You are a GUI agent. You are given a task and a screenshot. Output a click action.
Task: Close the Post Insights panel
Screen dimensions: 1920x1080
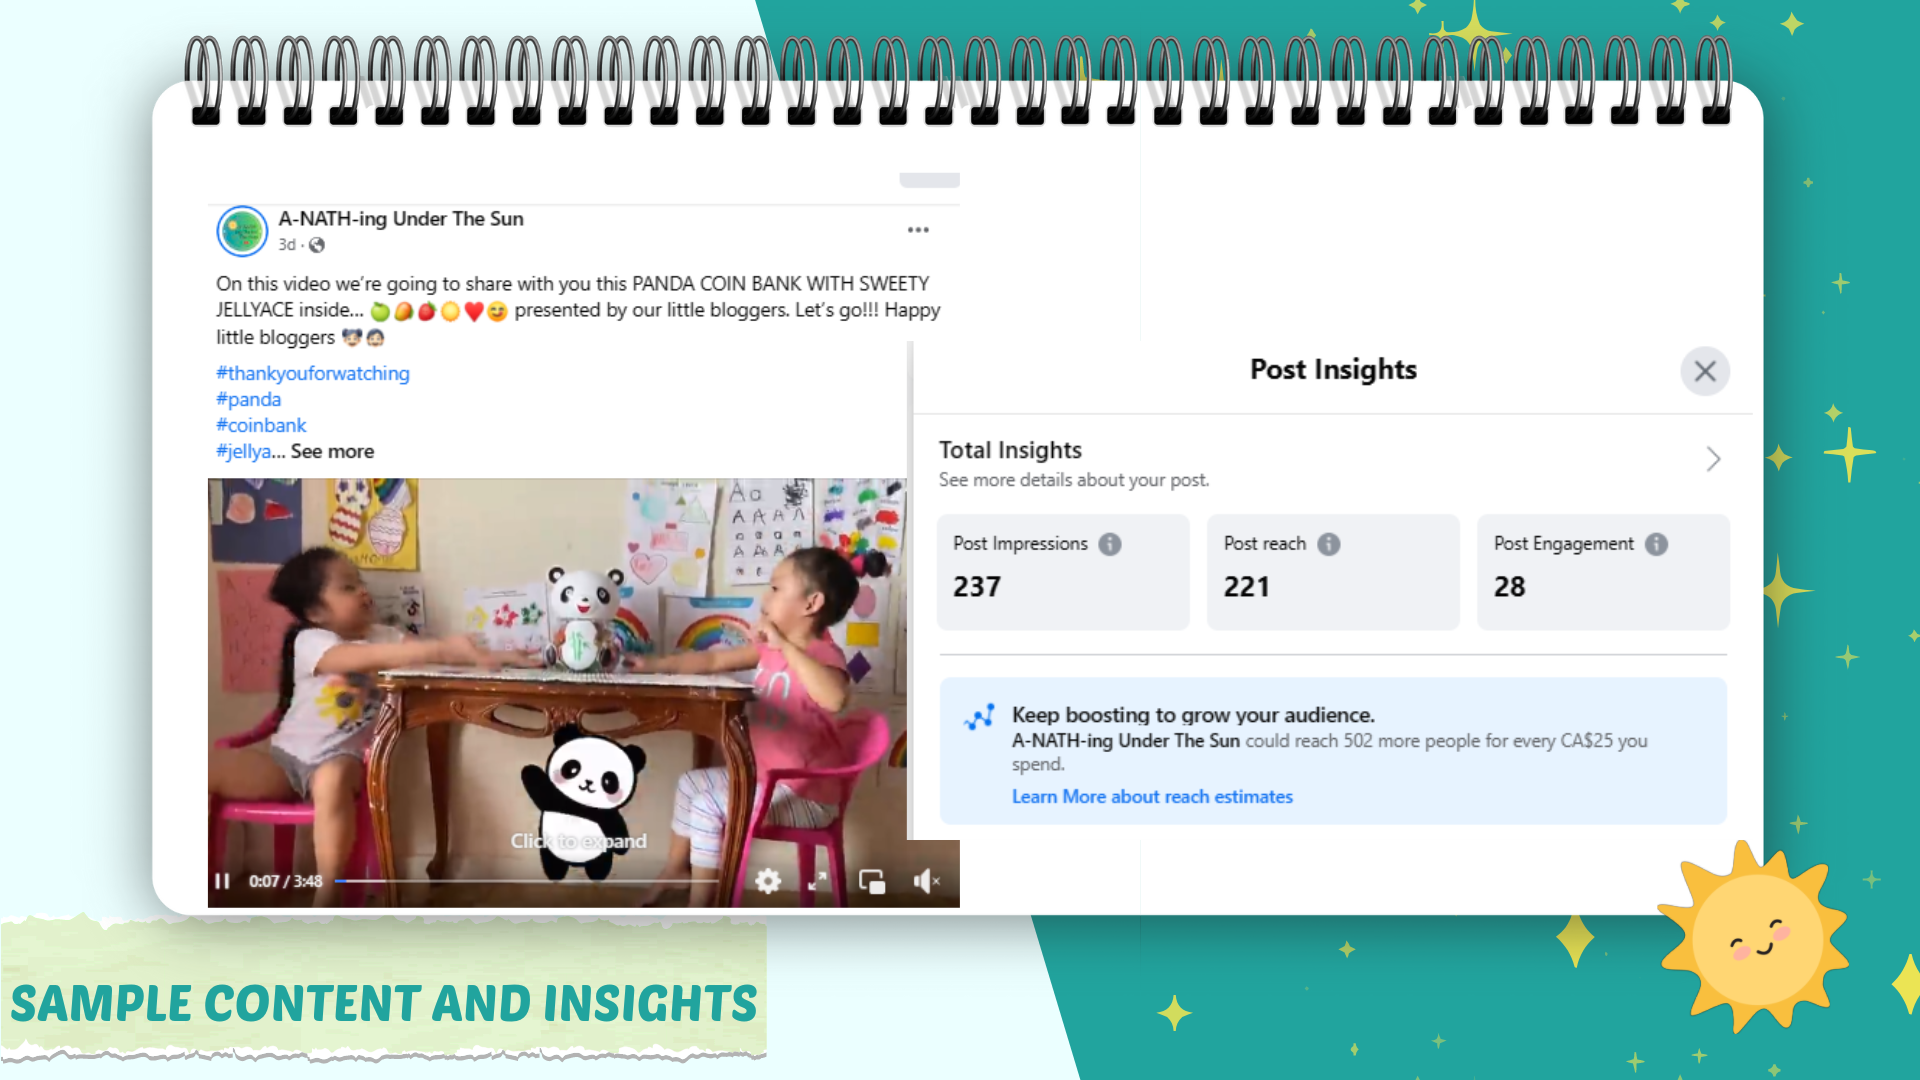pos(1705,371)
